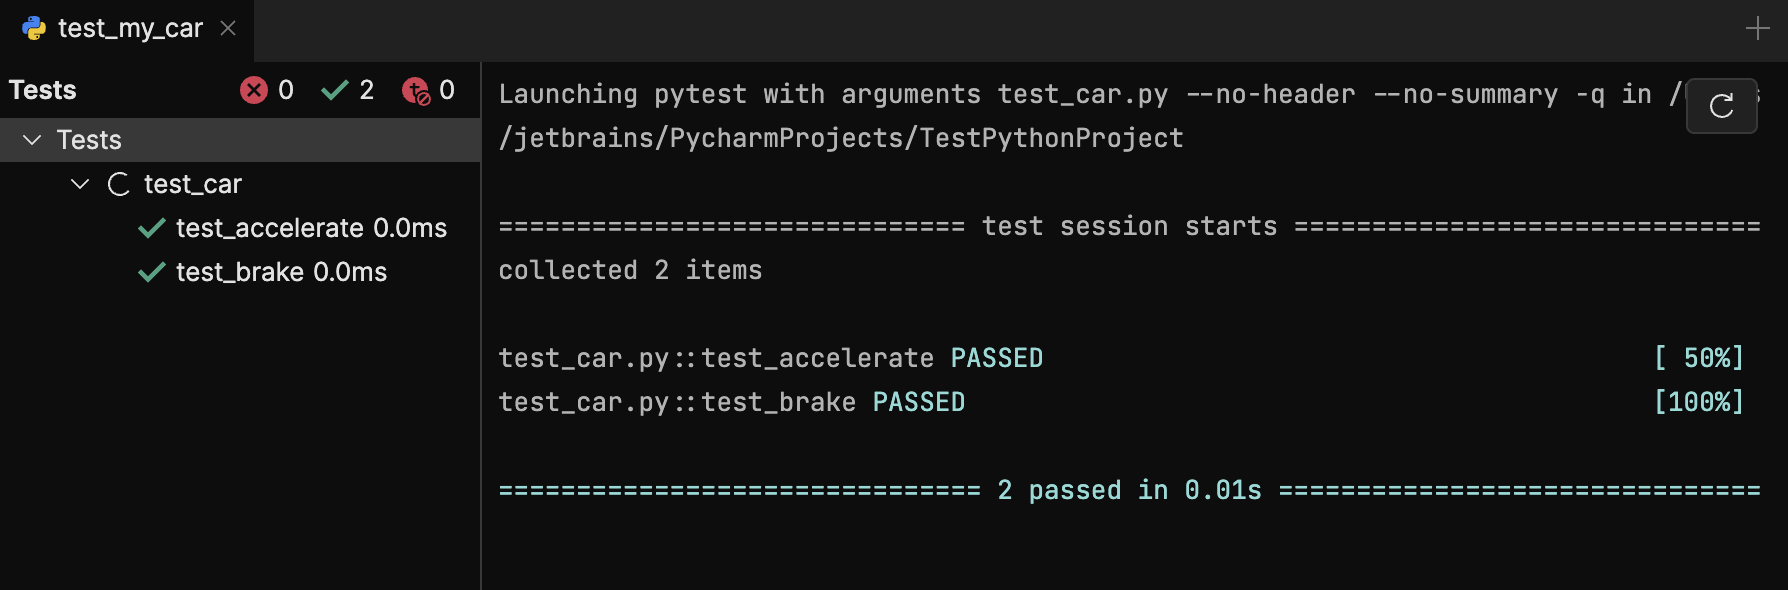Click the green checkmark beside test_brake
The height and width of the screenshot is (590, 1788).
pos(151,271)
